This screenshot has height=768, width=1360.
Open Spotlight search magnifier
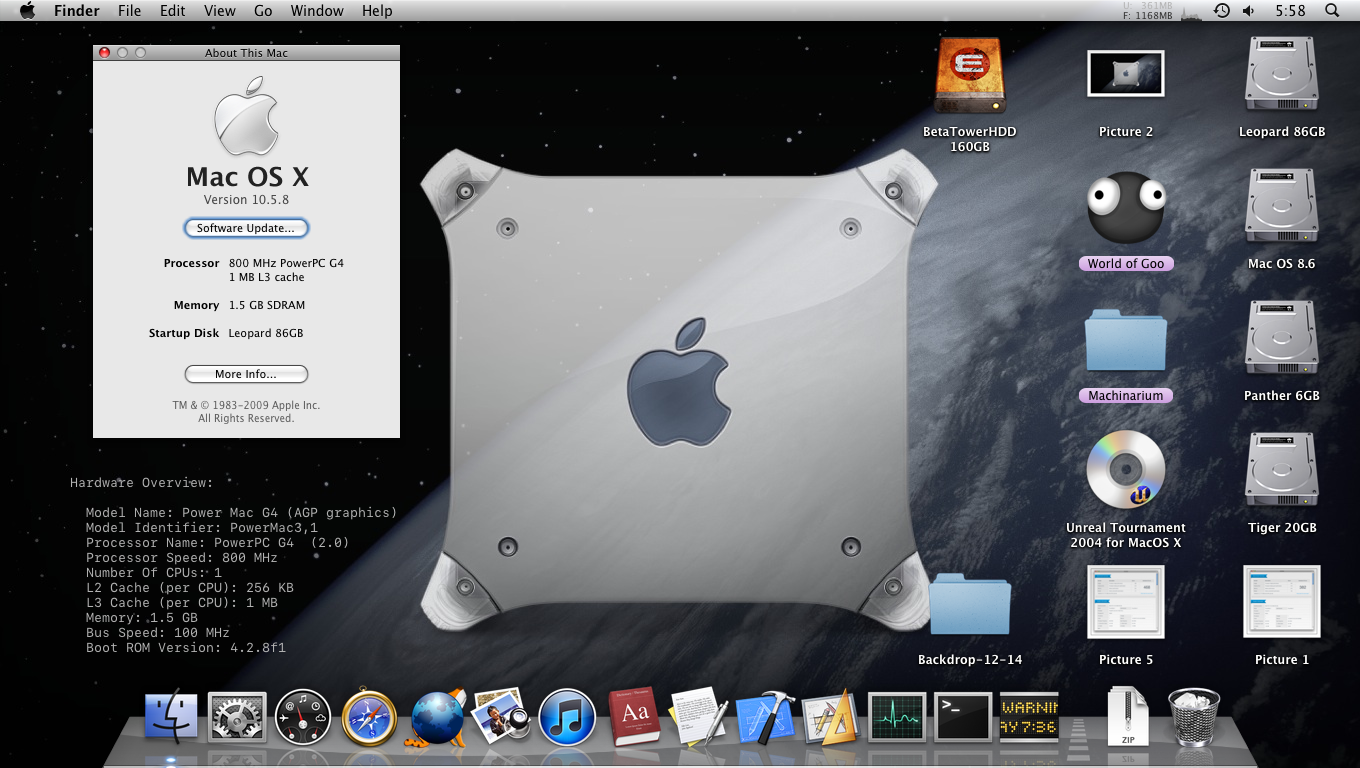[1332, 11]
